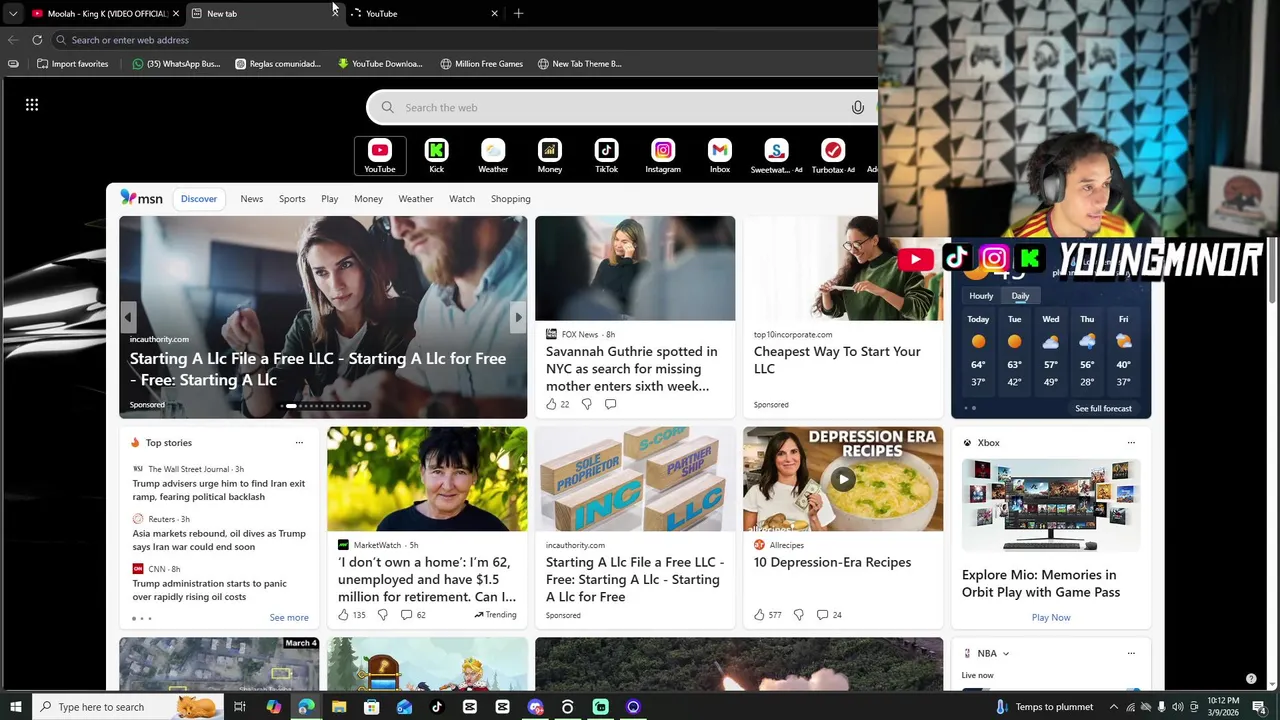Select the Discover tab on msn
Image resolution: width=1280 pixels, height=720 pixels.
tap(199, 199)
